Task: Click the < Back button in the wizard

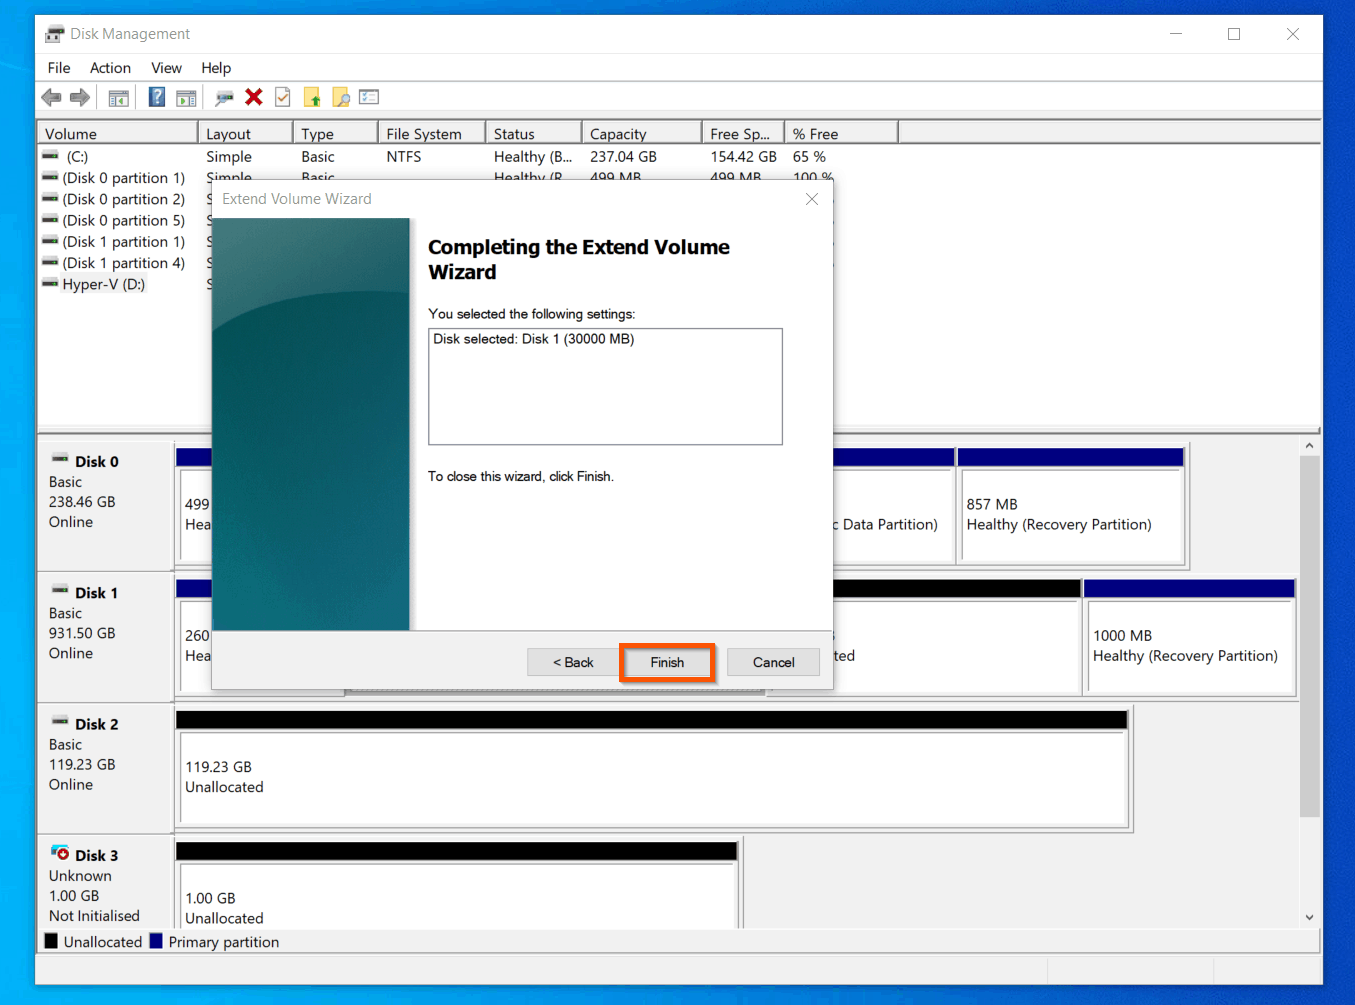Action: pos(572,662)
